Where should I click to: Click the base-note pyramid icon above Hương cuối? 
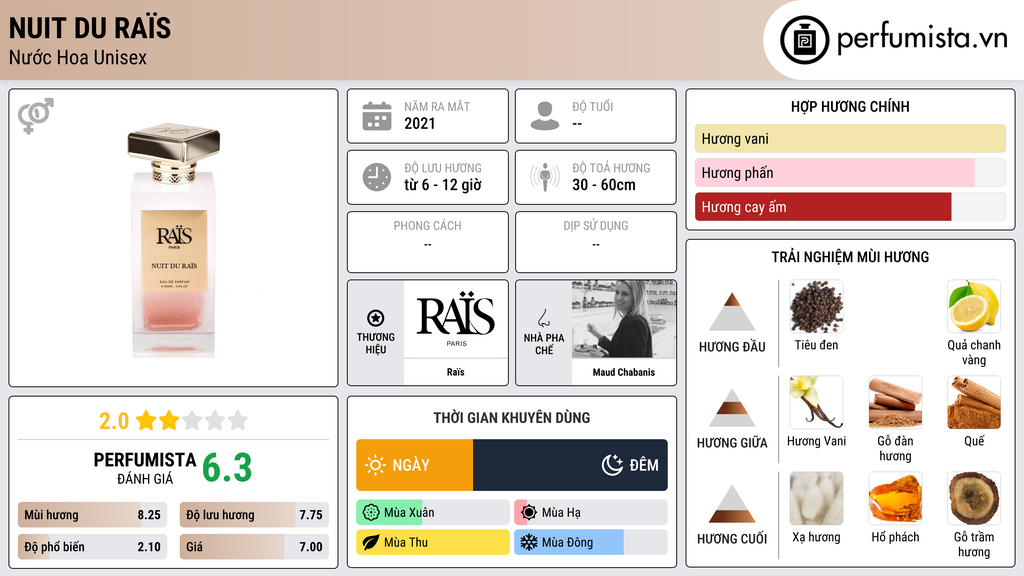point(732,504)
